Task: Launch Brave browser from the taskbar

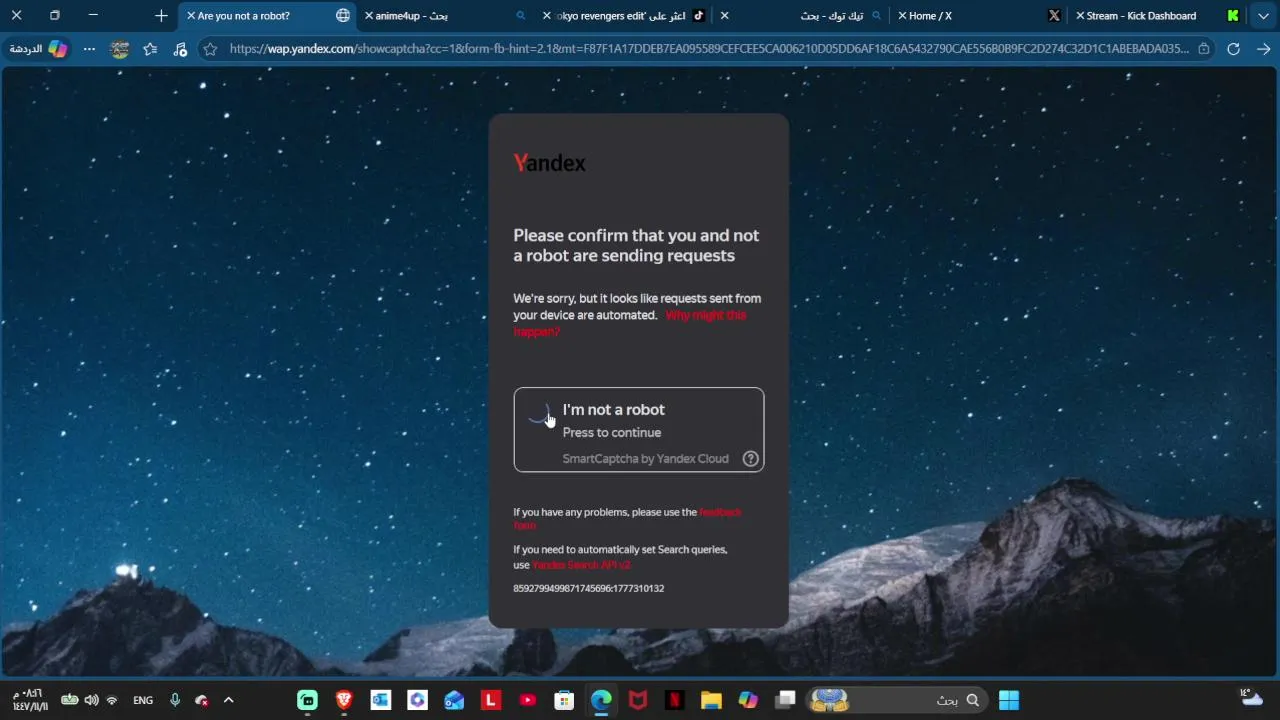Action: tap(344, 700)
